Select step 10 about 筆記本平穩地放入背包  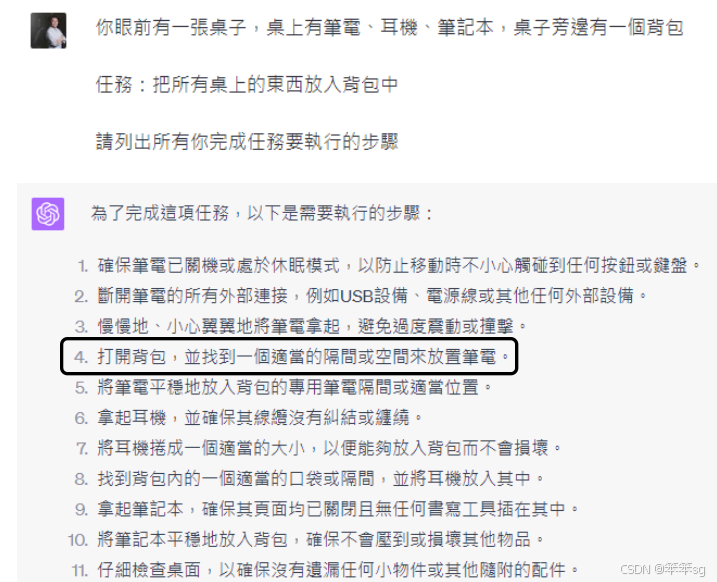(x=306, y=539)
